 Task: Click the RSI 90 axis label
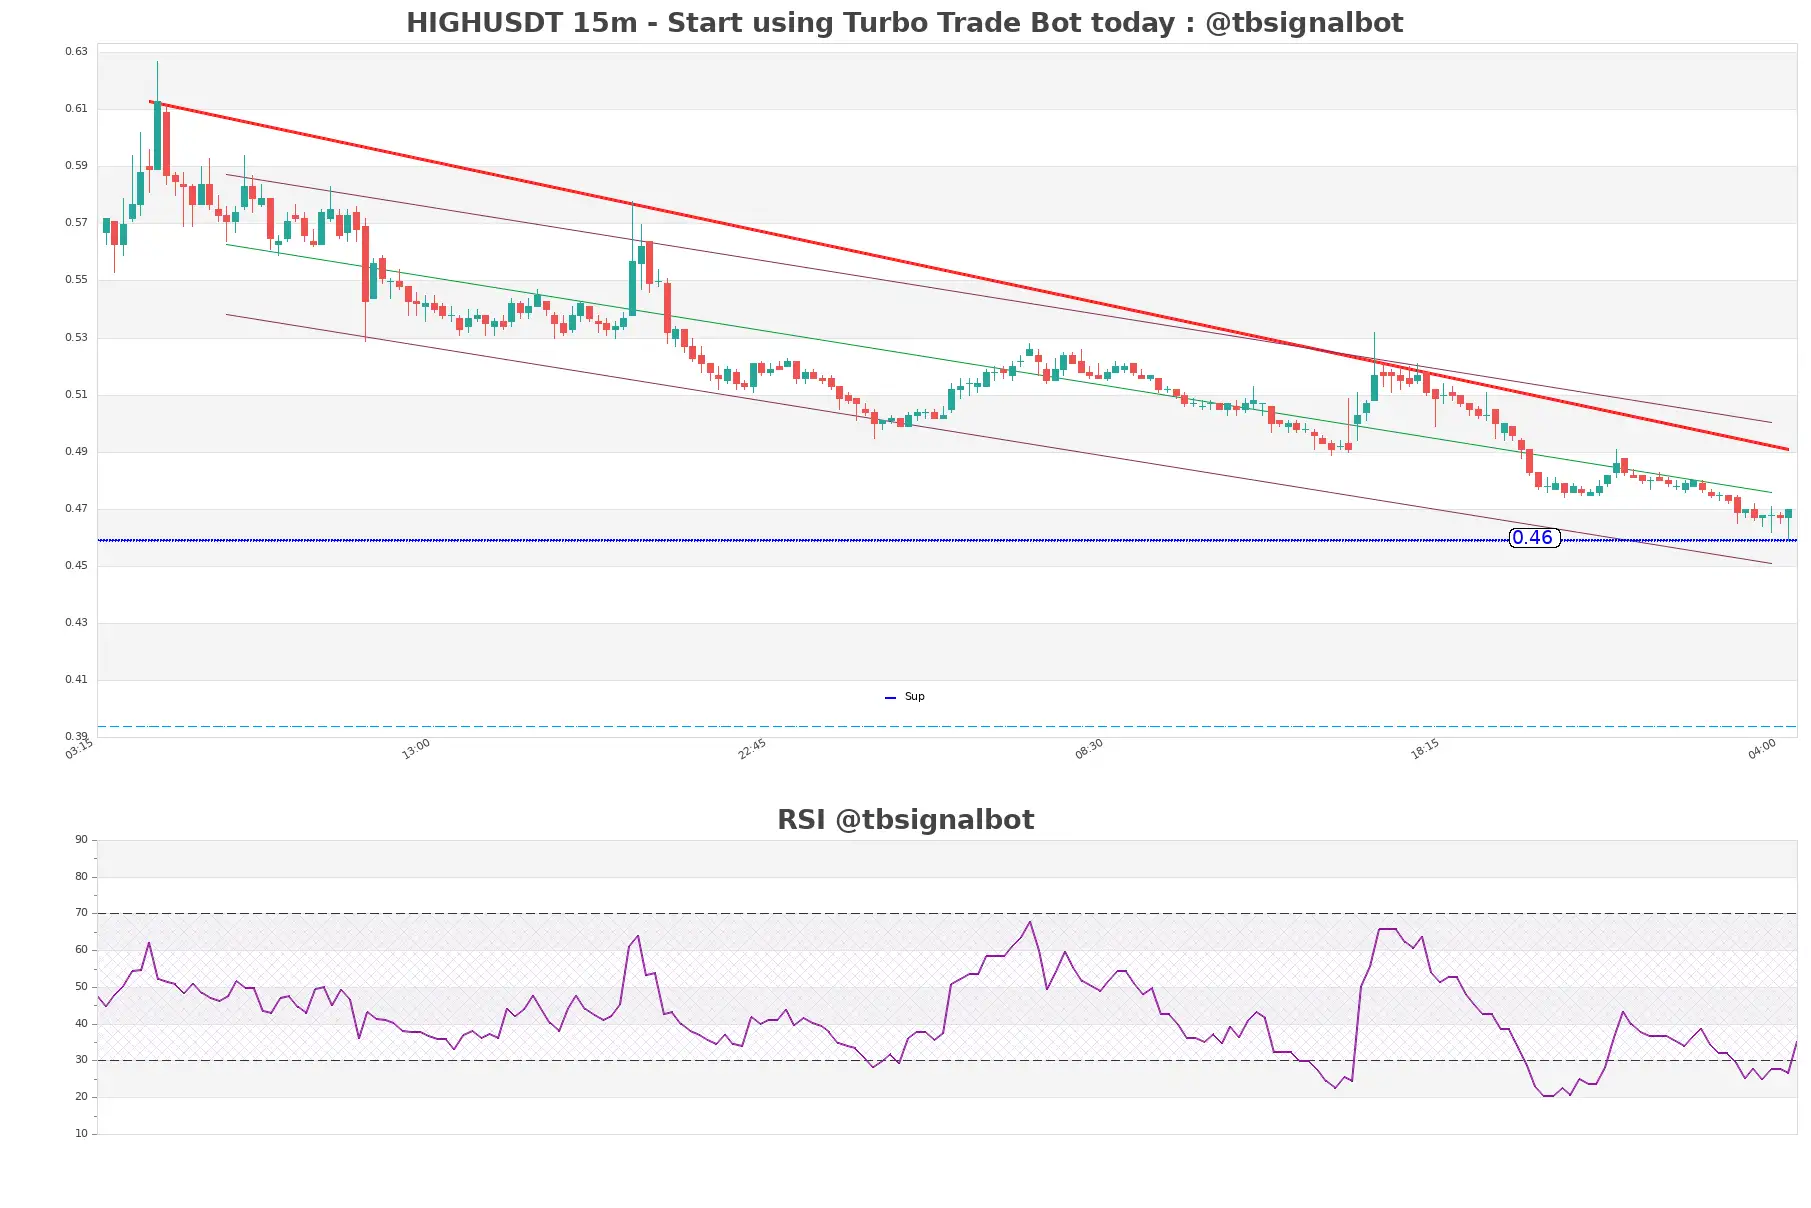81,840
